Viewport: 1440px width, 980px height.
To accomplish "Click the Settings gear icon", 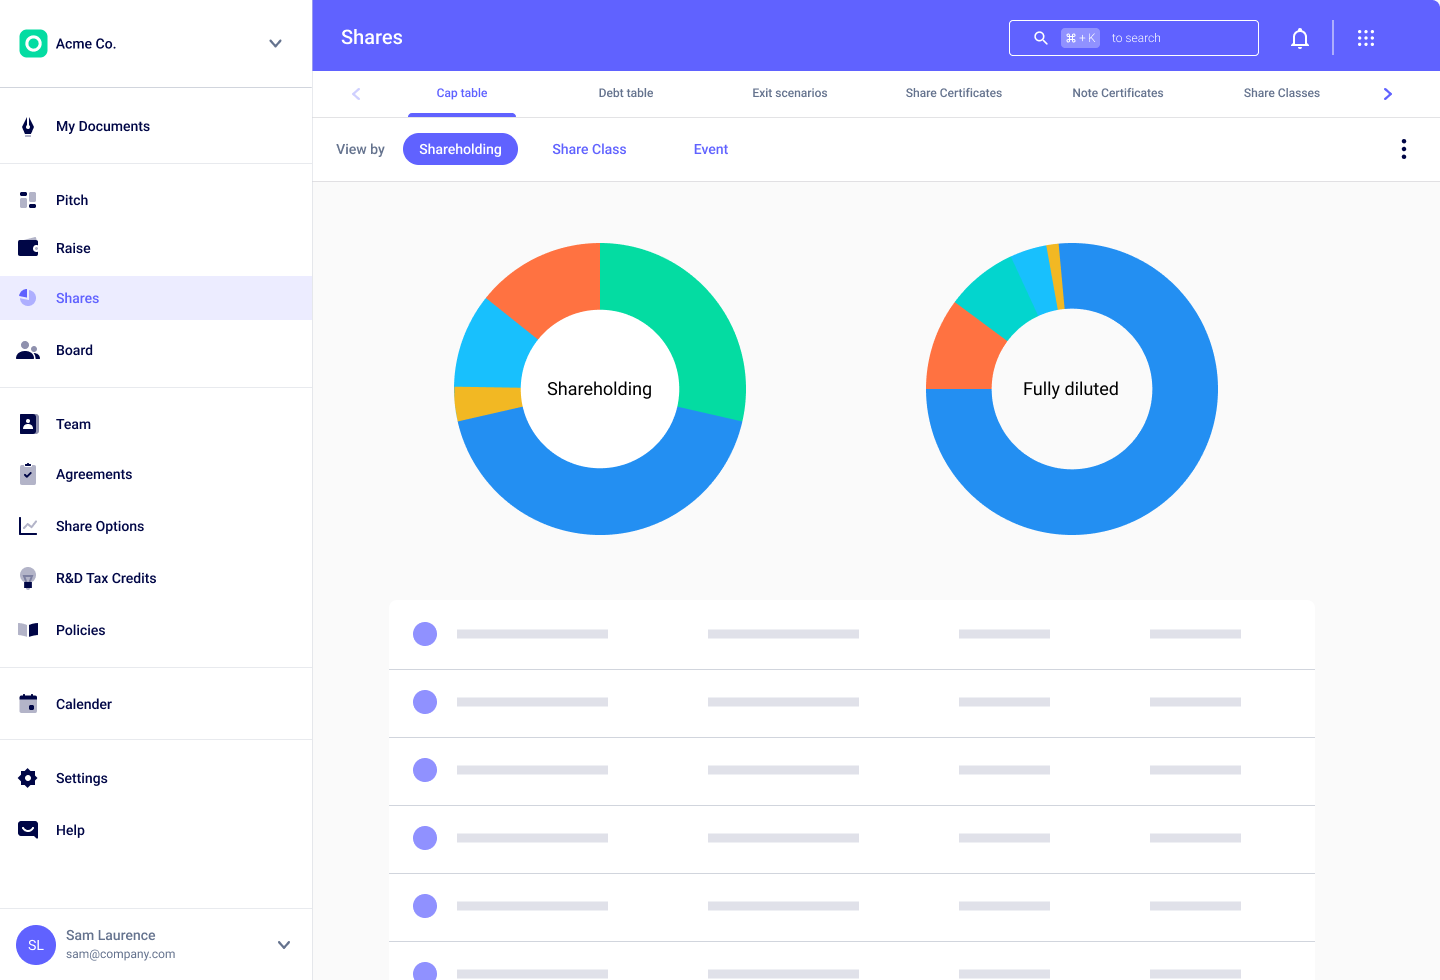I will coord(28,778).
